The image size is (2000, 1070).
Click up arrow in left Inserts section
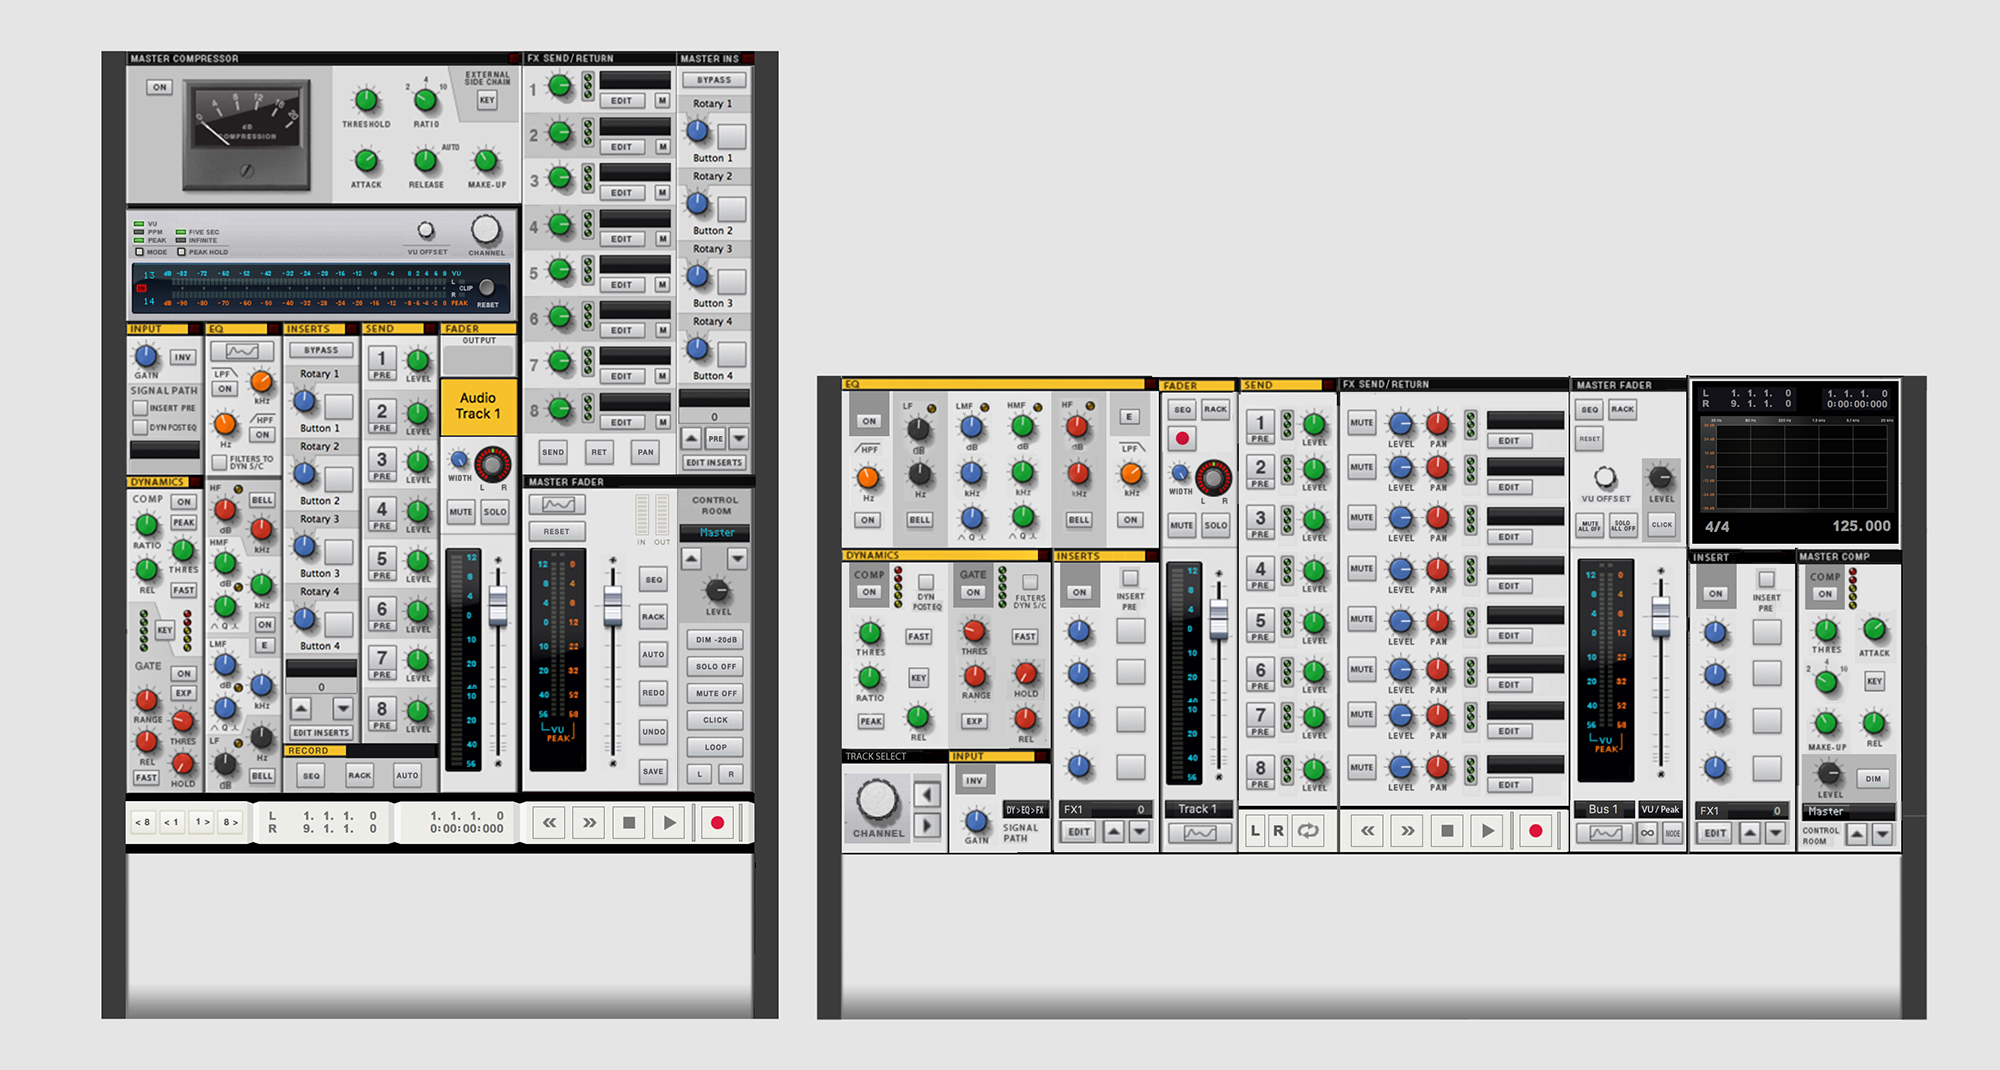pos(301,708)
